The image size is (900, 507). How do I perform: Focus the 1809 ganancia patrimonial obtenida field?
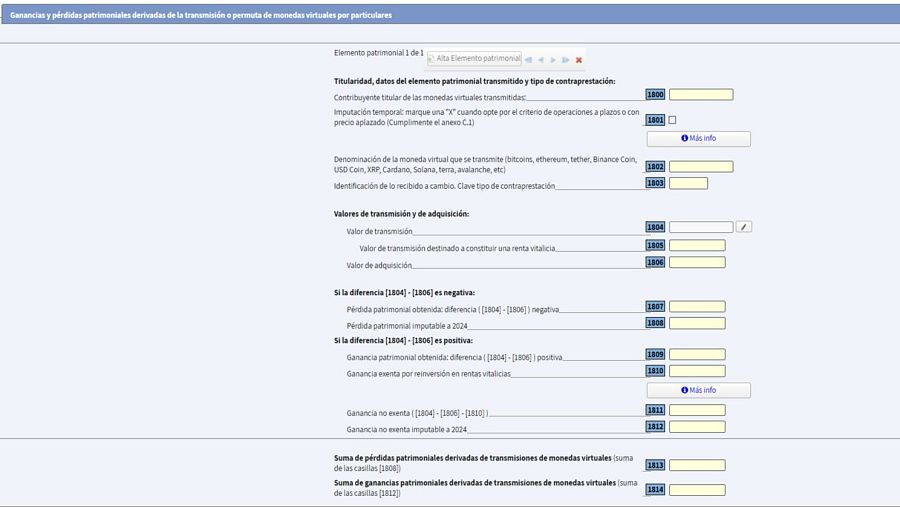point(697,354)
